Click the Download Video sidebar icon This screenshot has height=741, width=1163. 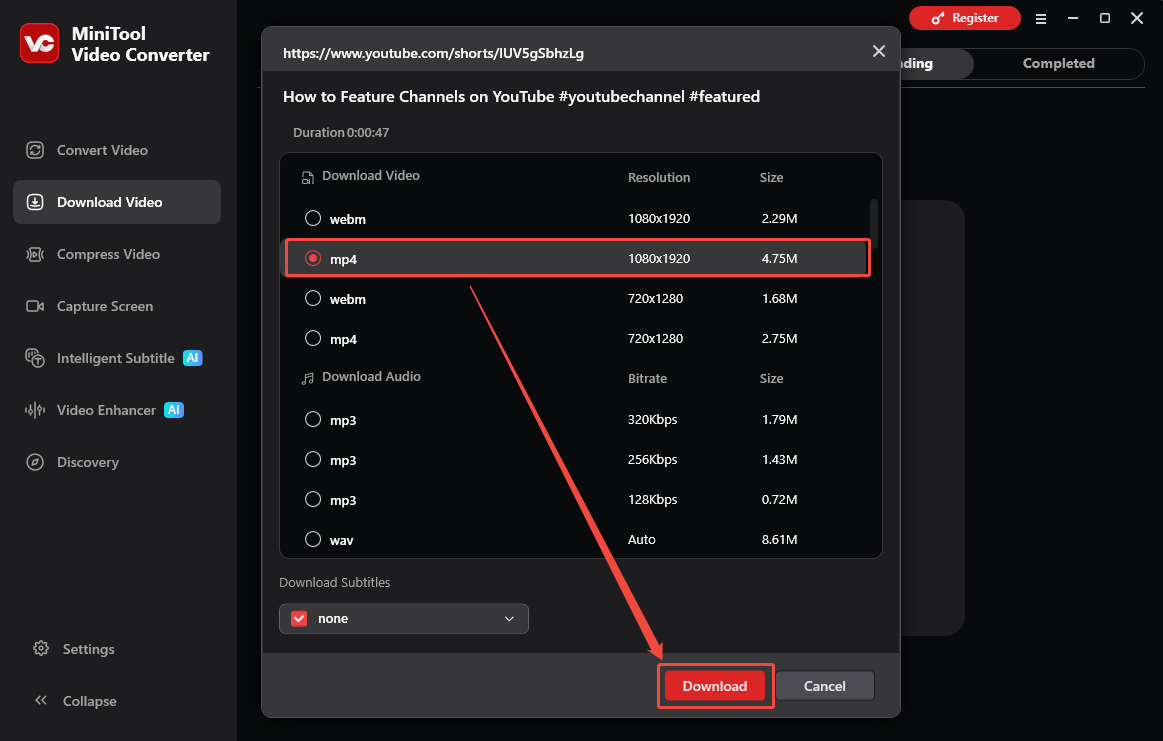click(35, 202)
